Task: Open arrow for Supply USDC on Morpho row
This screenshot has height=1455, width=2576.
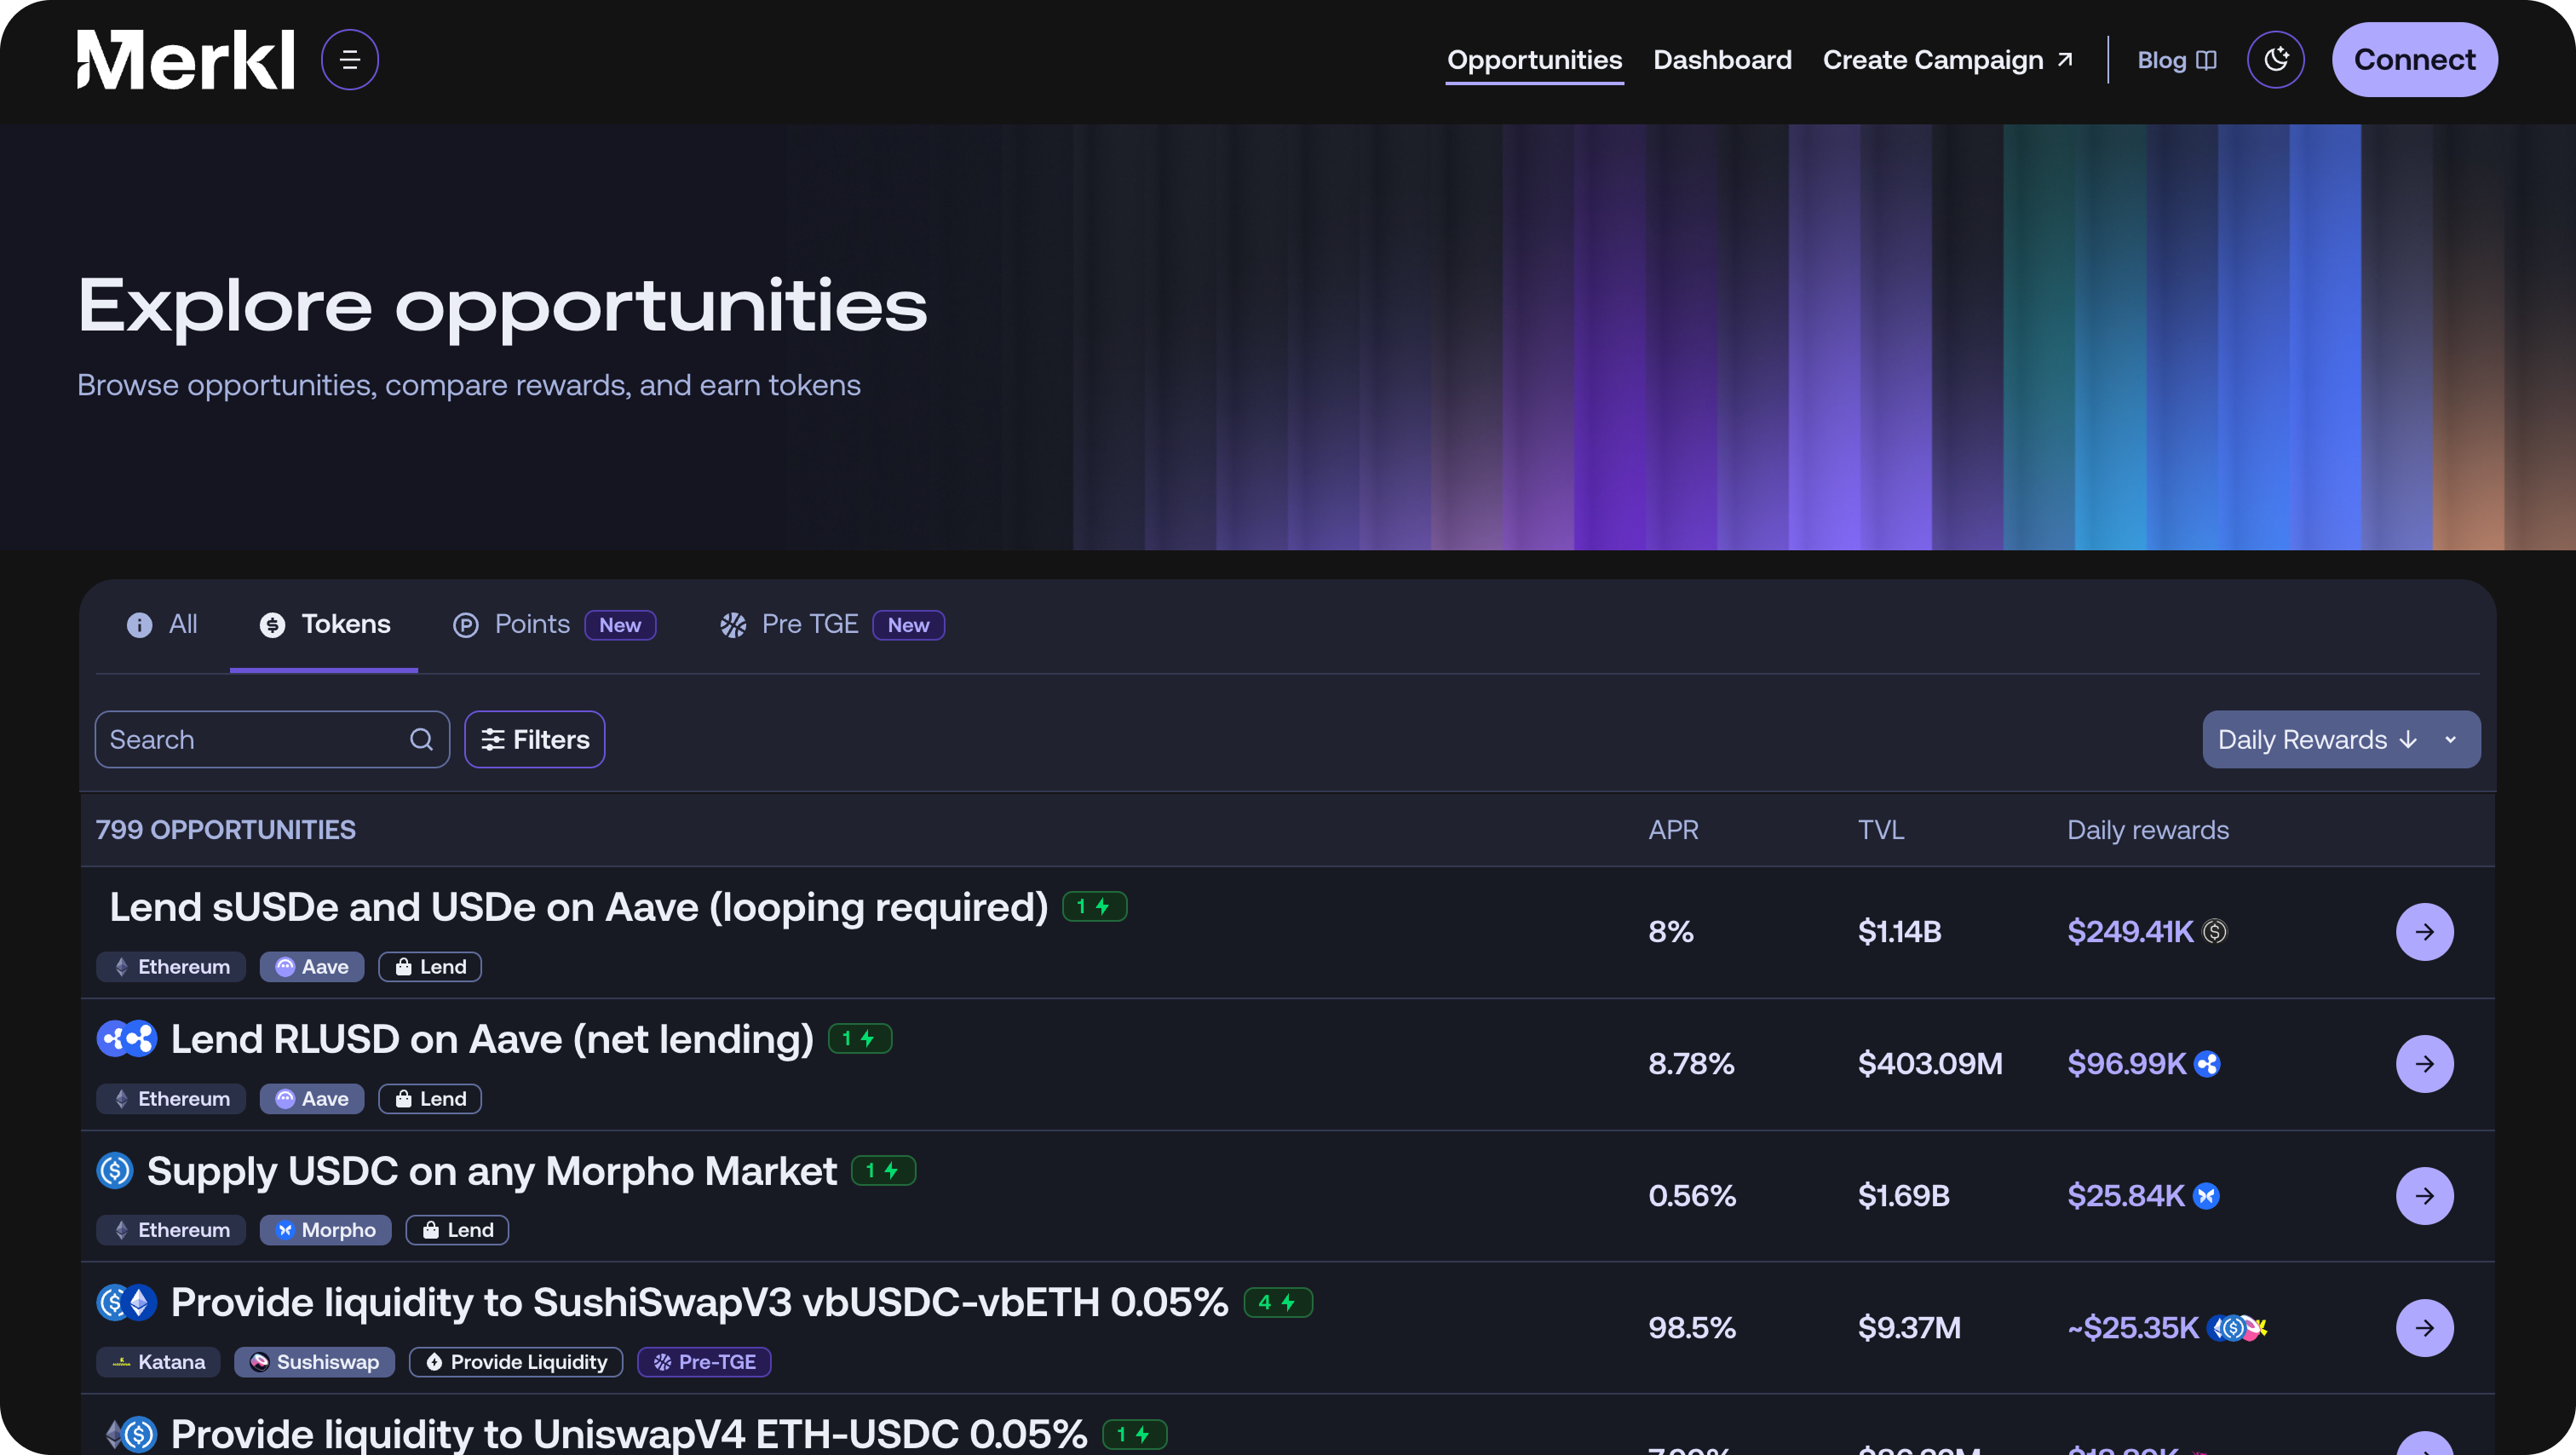Action: (x=2424, y=1196)
